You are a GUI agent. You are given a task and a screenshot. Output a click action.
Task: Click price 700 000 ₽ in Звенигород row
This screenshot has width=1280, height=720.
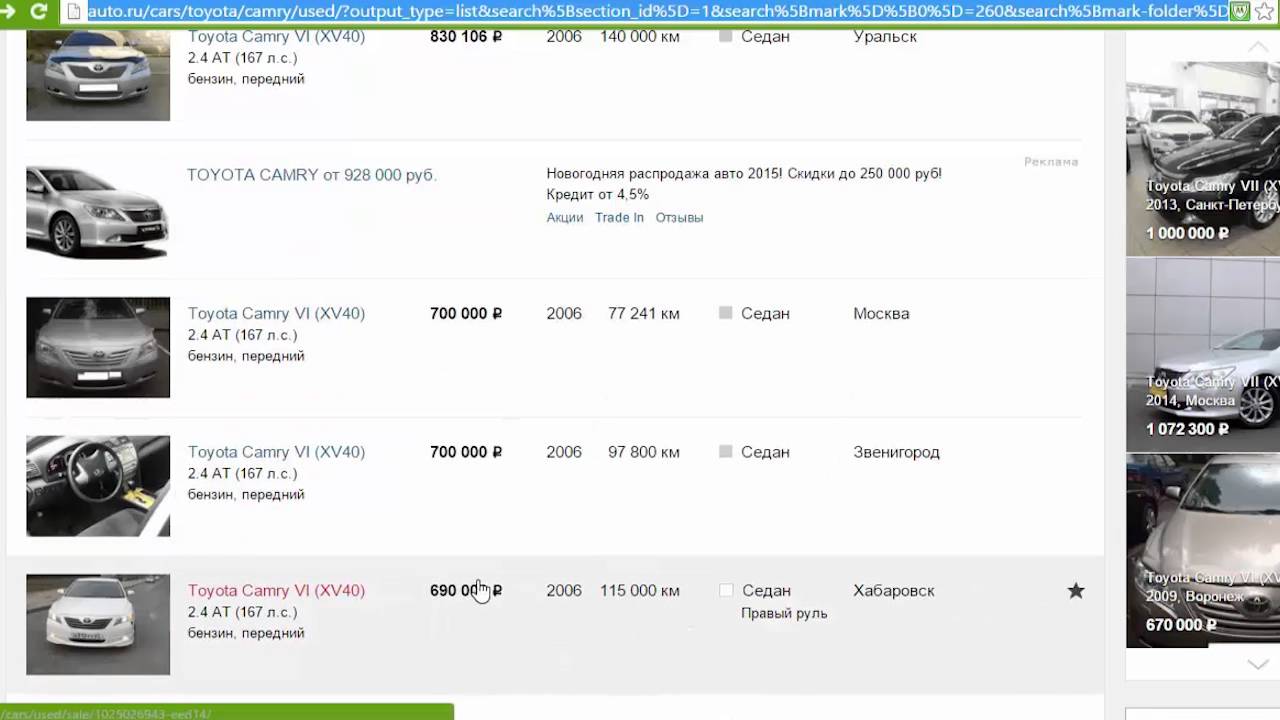tap(466, 452)
